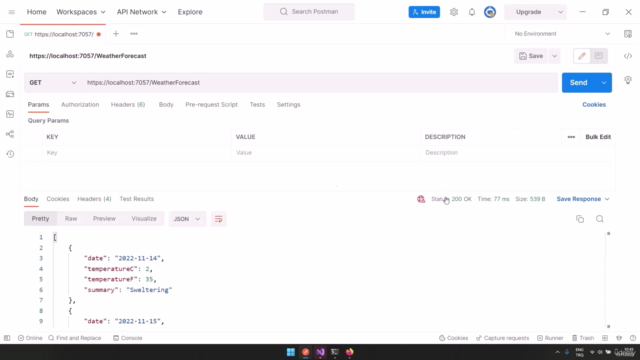
Task: Copy the response body
Action: (580, 219)
